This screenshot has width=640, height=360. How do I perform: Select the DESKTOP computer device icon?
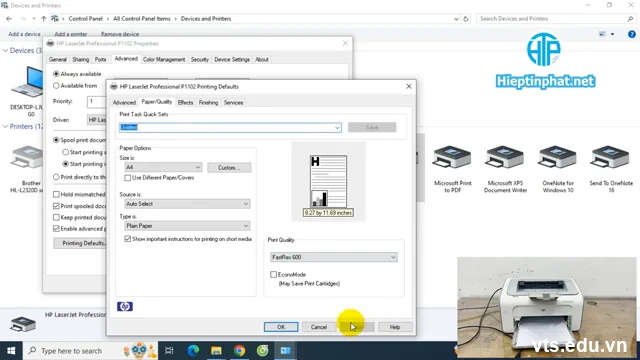pos(28,82)
